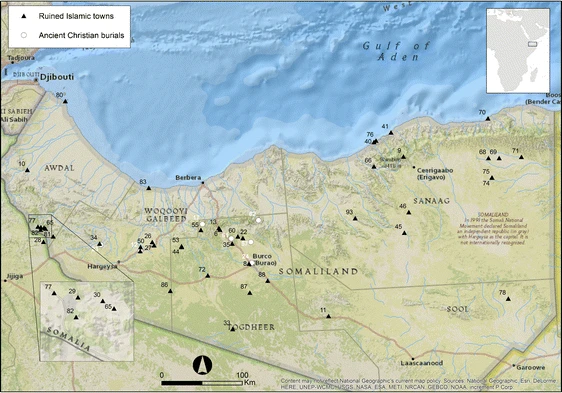Click triangle 82 in the enlarged inset

[76, 317]
